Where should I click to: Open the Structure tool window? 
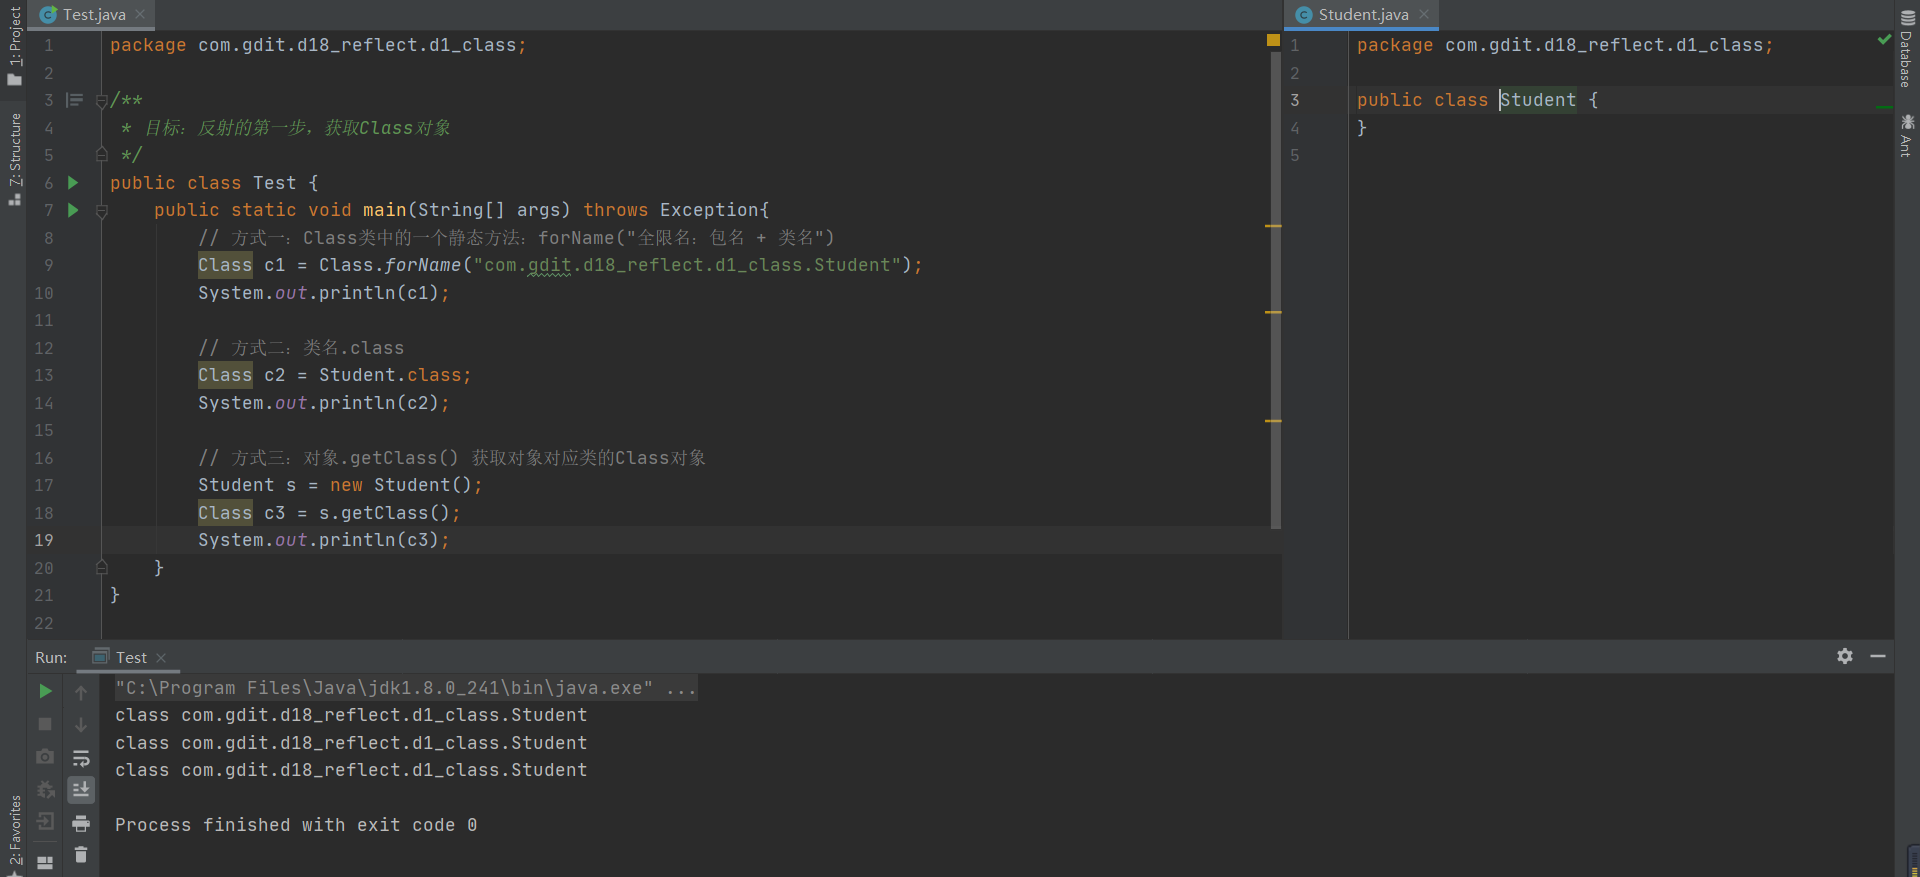(x=14, y=158)
